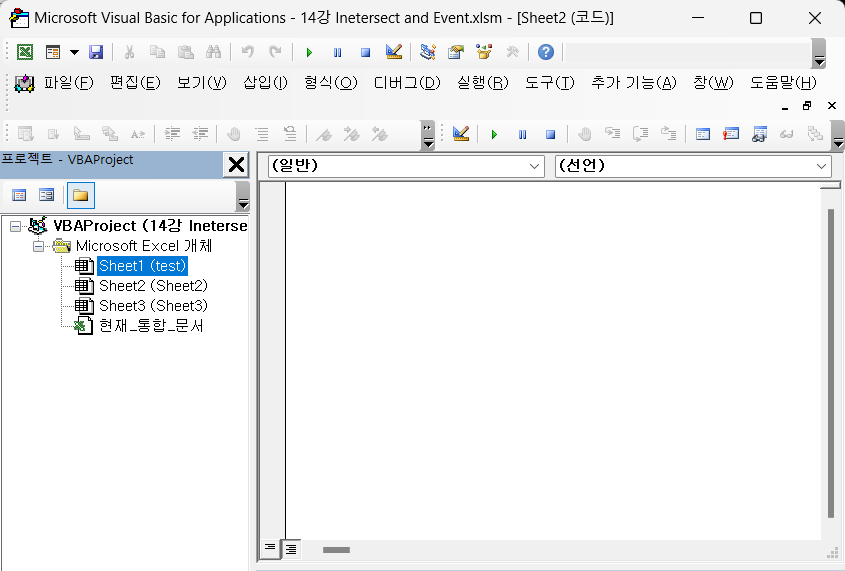This screenshot has width=845, height=571.
Task: Collapse the VBAProject root tree node
Action: point(16,226)
